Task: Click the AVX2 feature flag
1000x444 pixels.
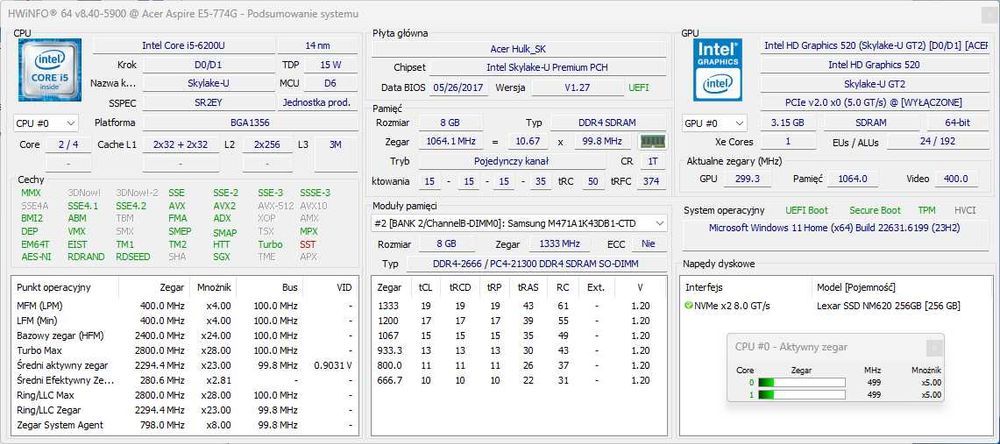Action: pos(224,206)
